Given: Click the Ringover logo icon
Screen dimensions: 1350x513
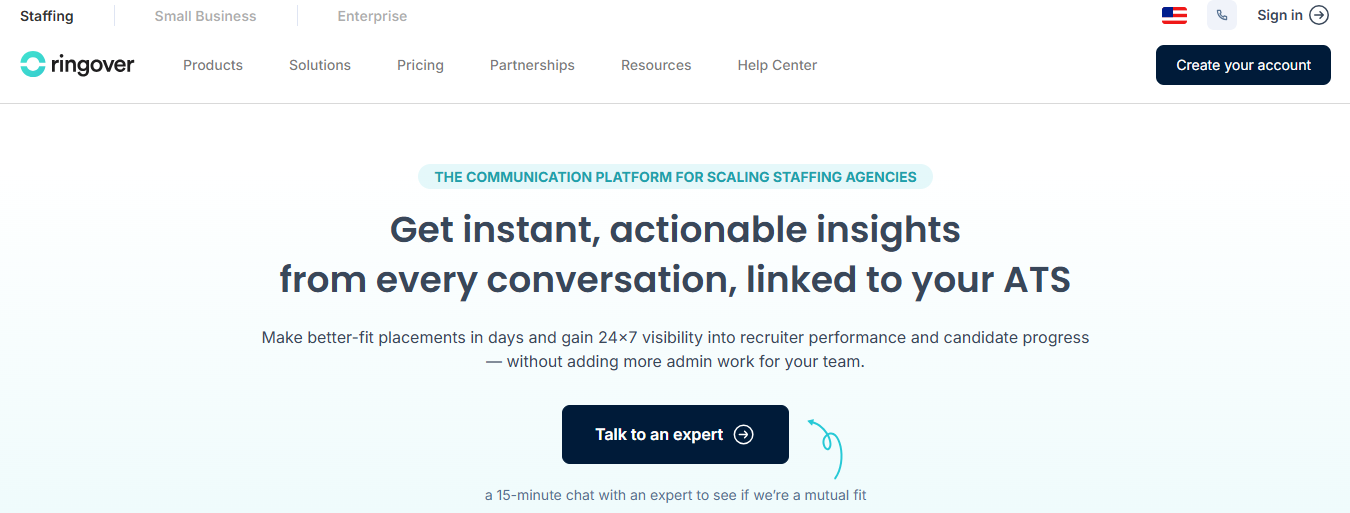Looking at the screenshot, I should click(x=33, y=65).
